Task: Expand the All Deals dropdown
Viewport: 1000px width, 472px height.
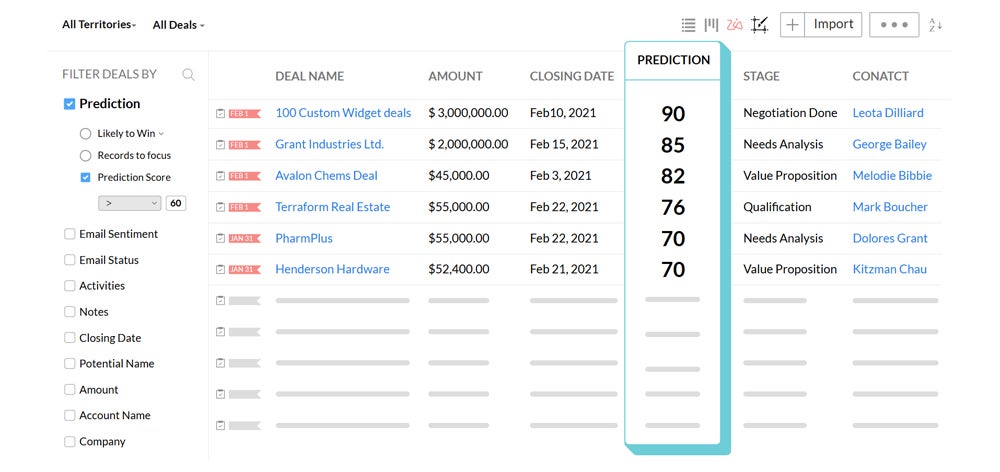Action: [x=178, y=25]
